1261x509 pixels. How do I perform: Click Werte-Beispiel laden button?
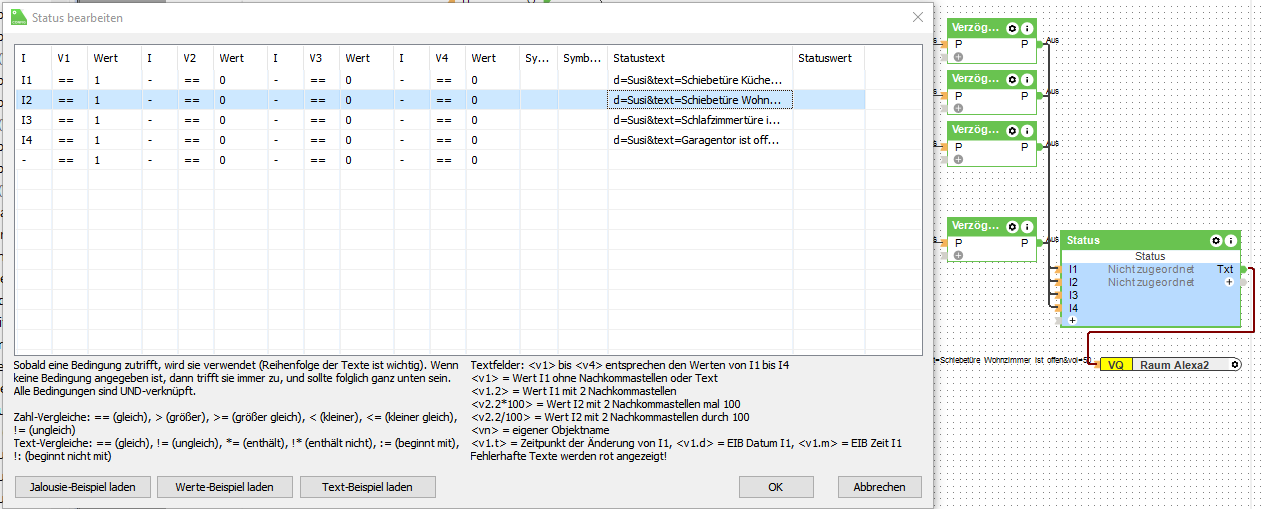226,487
